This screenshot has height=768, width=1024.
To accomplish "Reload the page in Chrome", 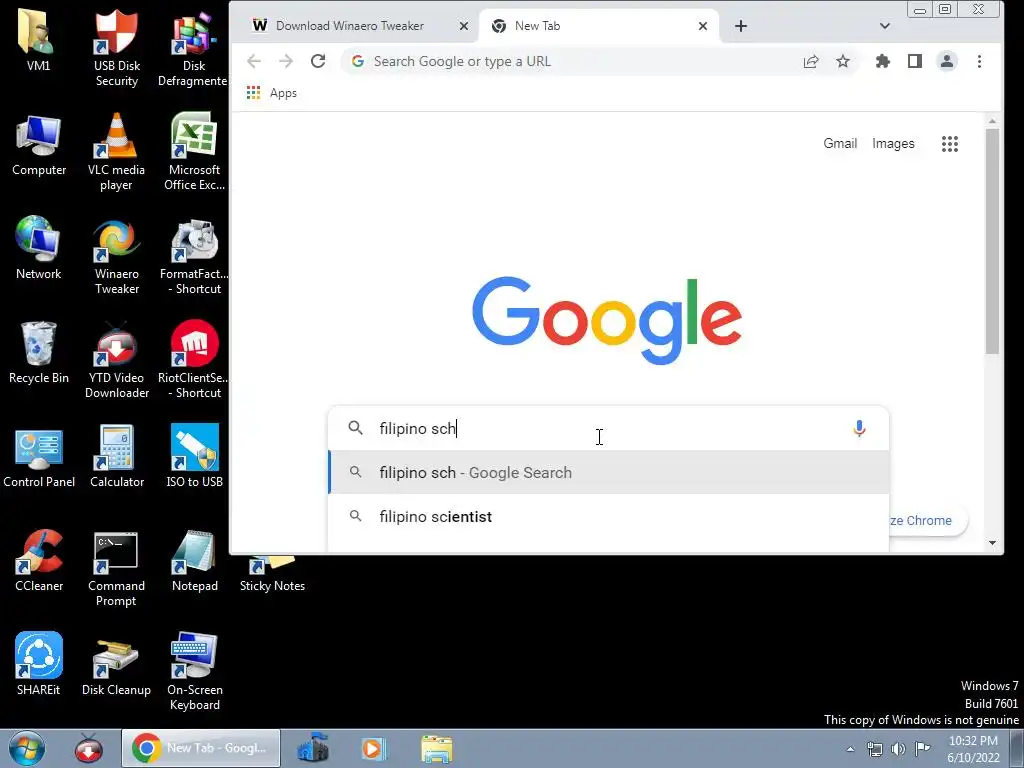I will pyautogui.click(x=318, y=61).
